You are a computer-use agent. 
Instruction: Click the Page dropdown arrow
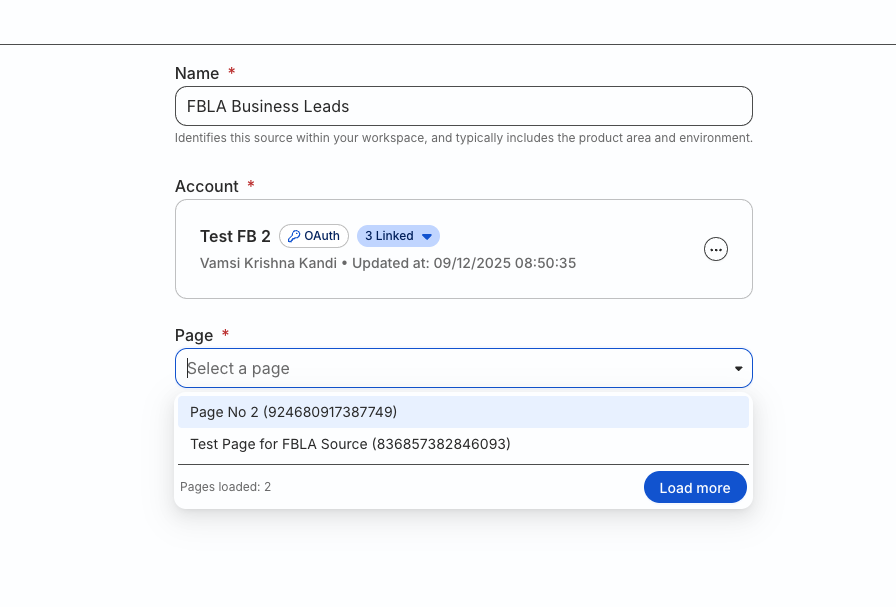738,369
